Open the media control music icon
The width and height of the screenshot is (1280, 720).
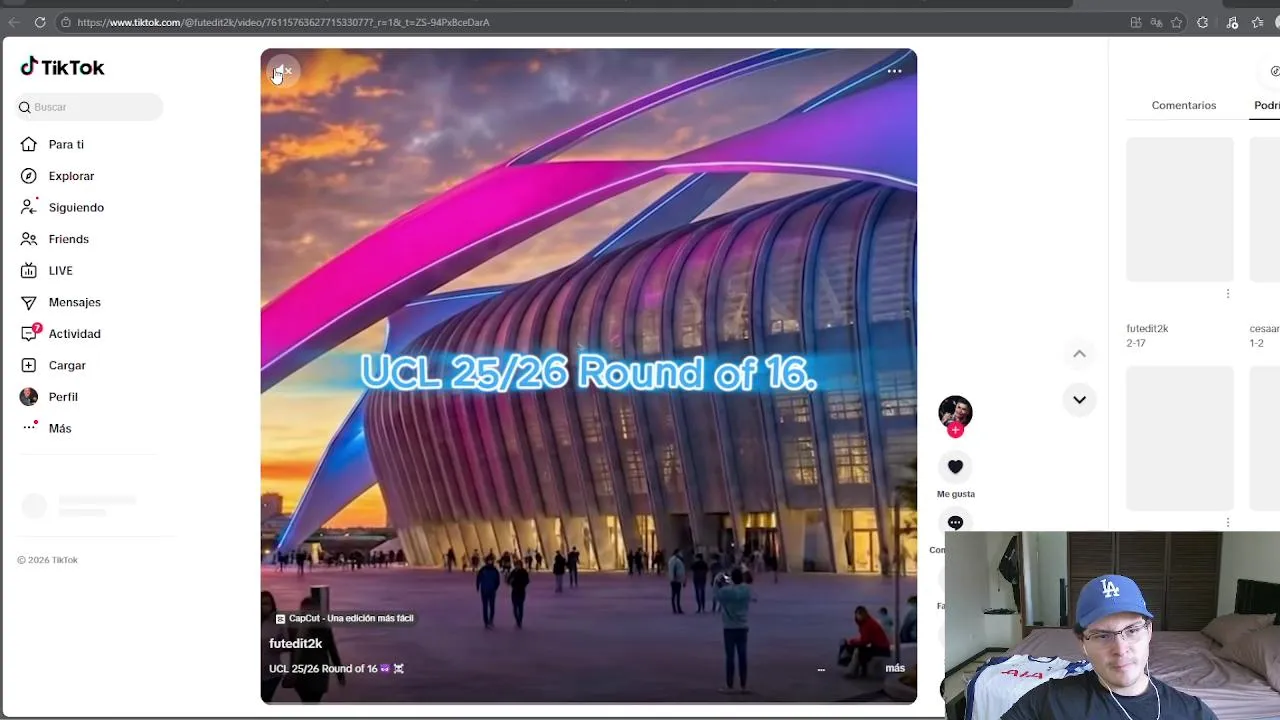pyautogui.click(x=1232, y=22)
